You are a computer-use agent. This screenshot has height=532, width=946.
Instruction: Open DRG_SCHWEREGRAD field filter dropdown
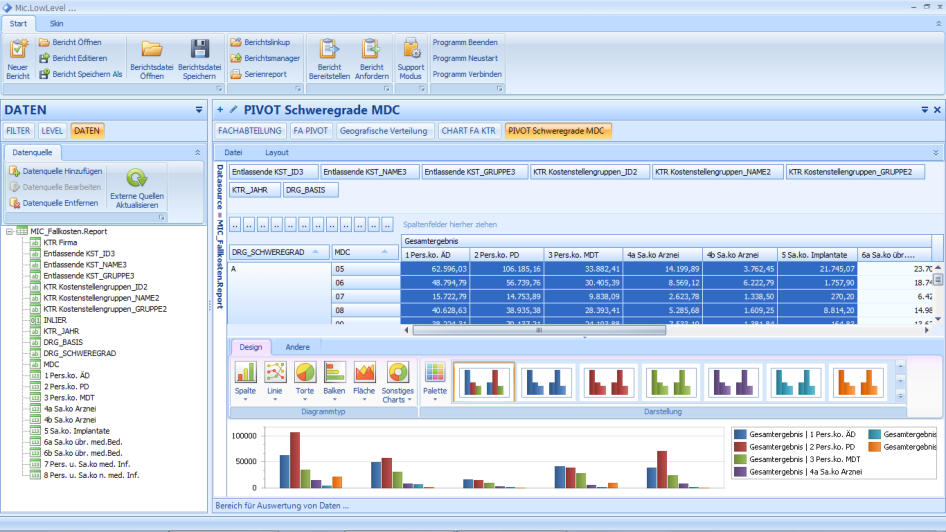316,252
